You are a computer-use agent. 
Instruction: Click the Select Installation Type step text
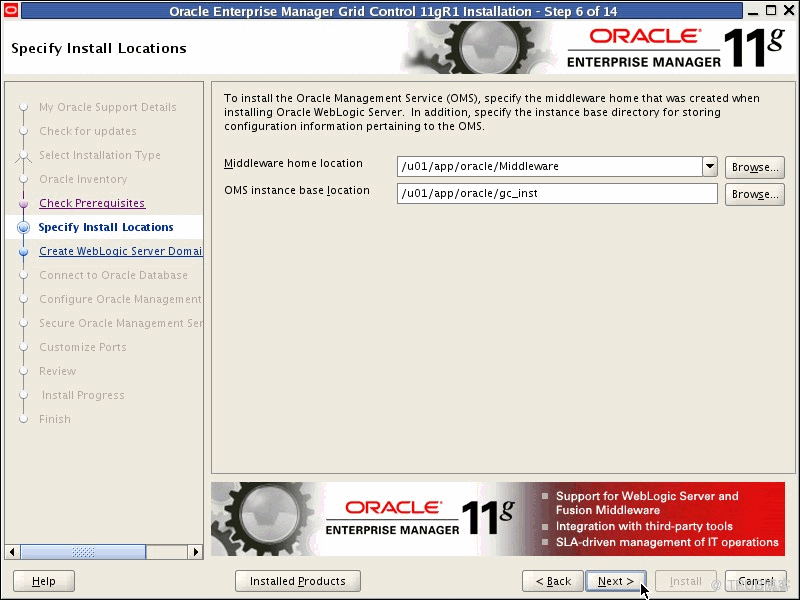coord(100,155)
